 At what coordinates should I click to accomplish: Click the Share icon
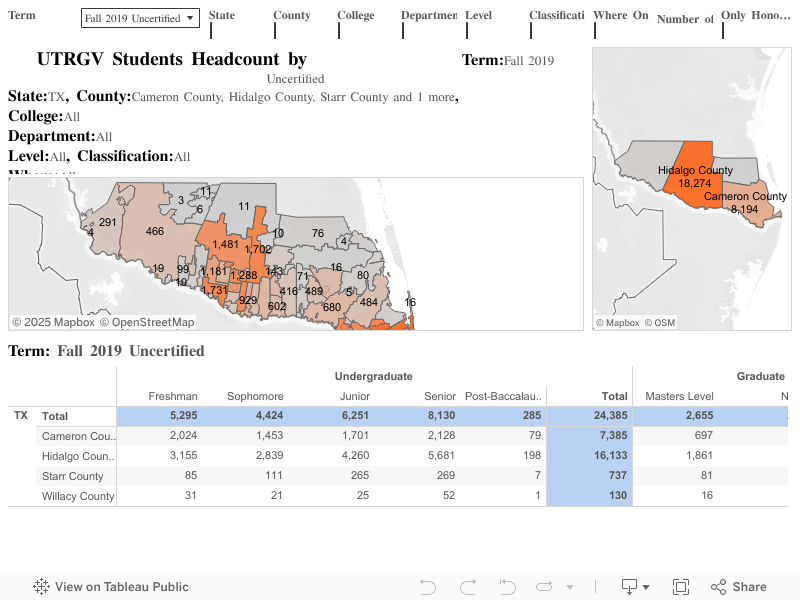tap(717, 586)
